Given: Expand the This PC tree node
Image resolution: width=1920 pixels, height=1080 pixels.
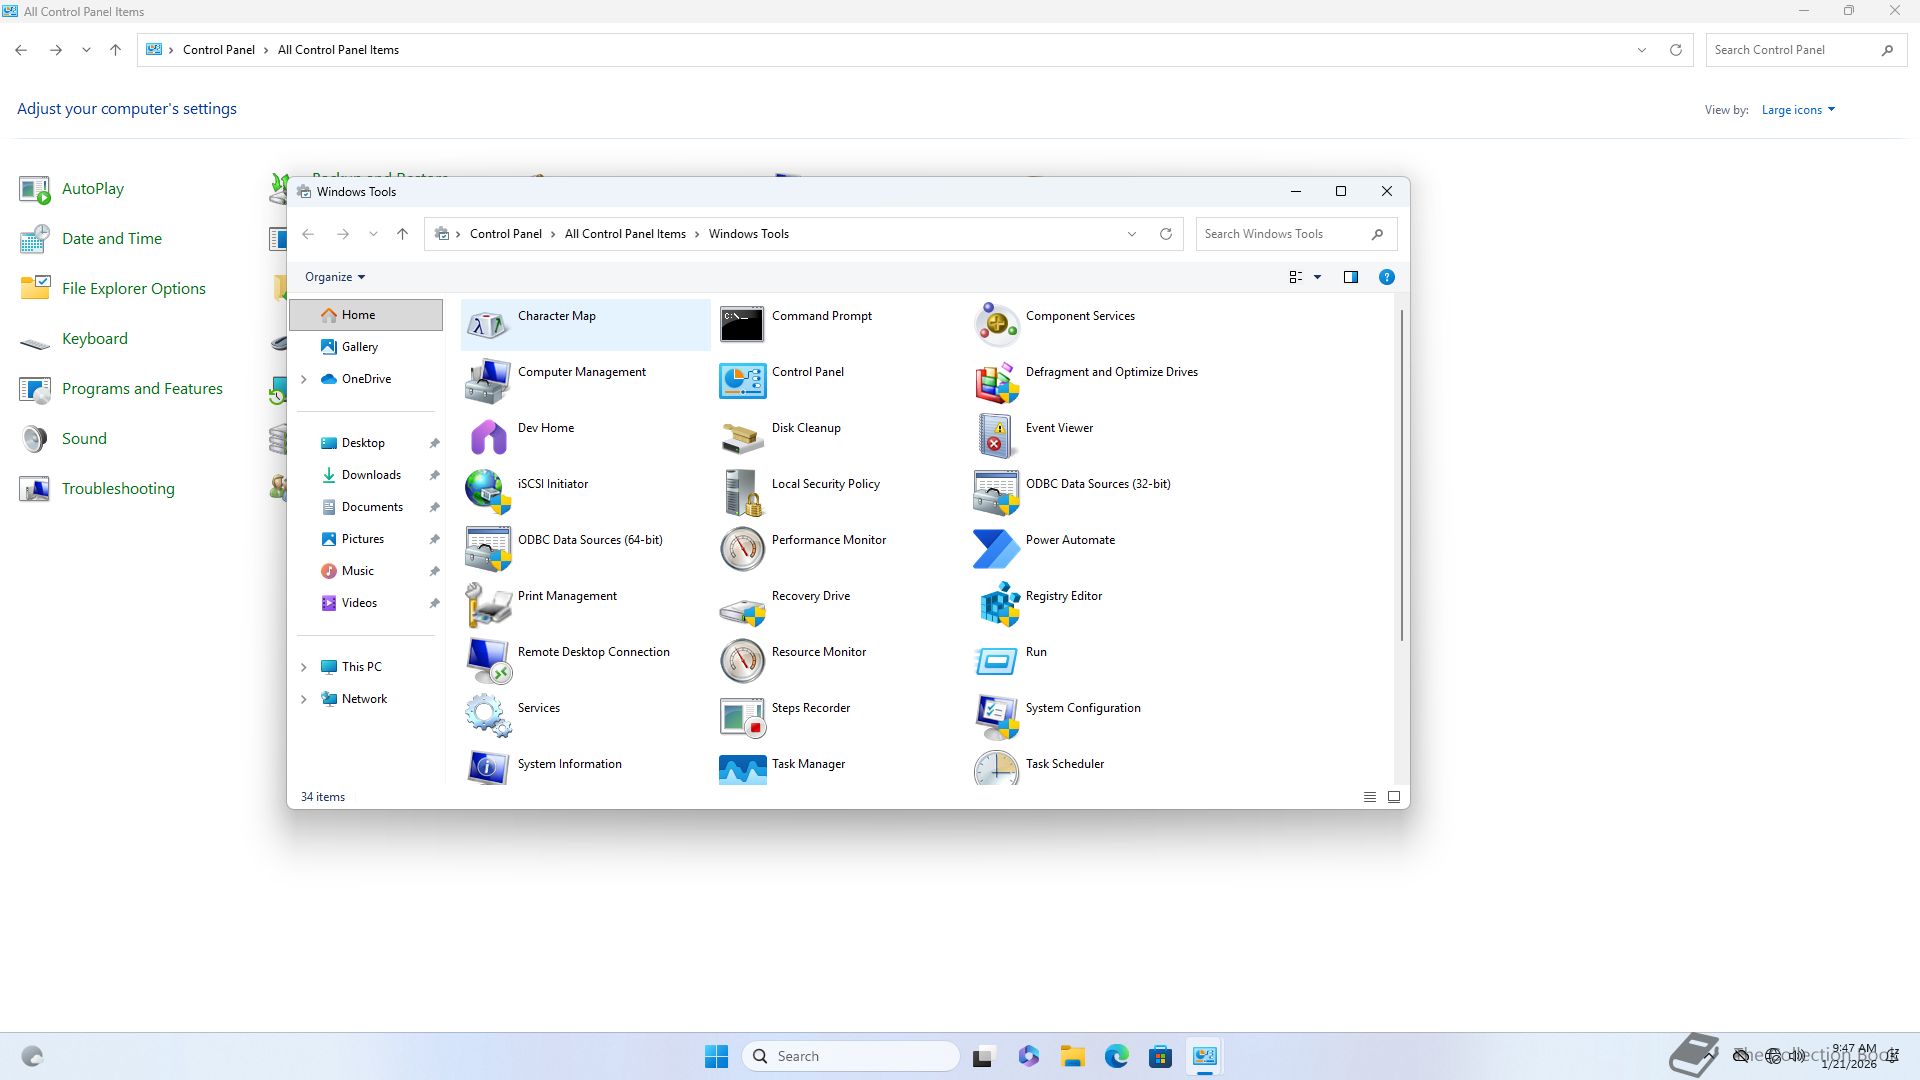Looking at the screenshot, I should coord(304,667).
